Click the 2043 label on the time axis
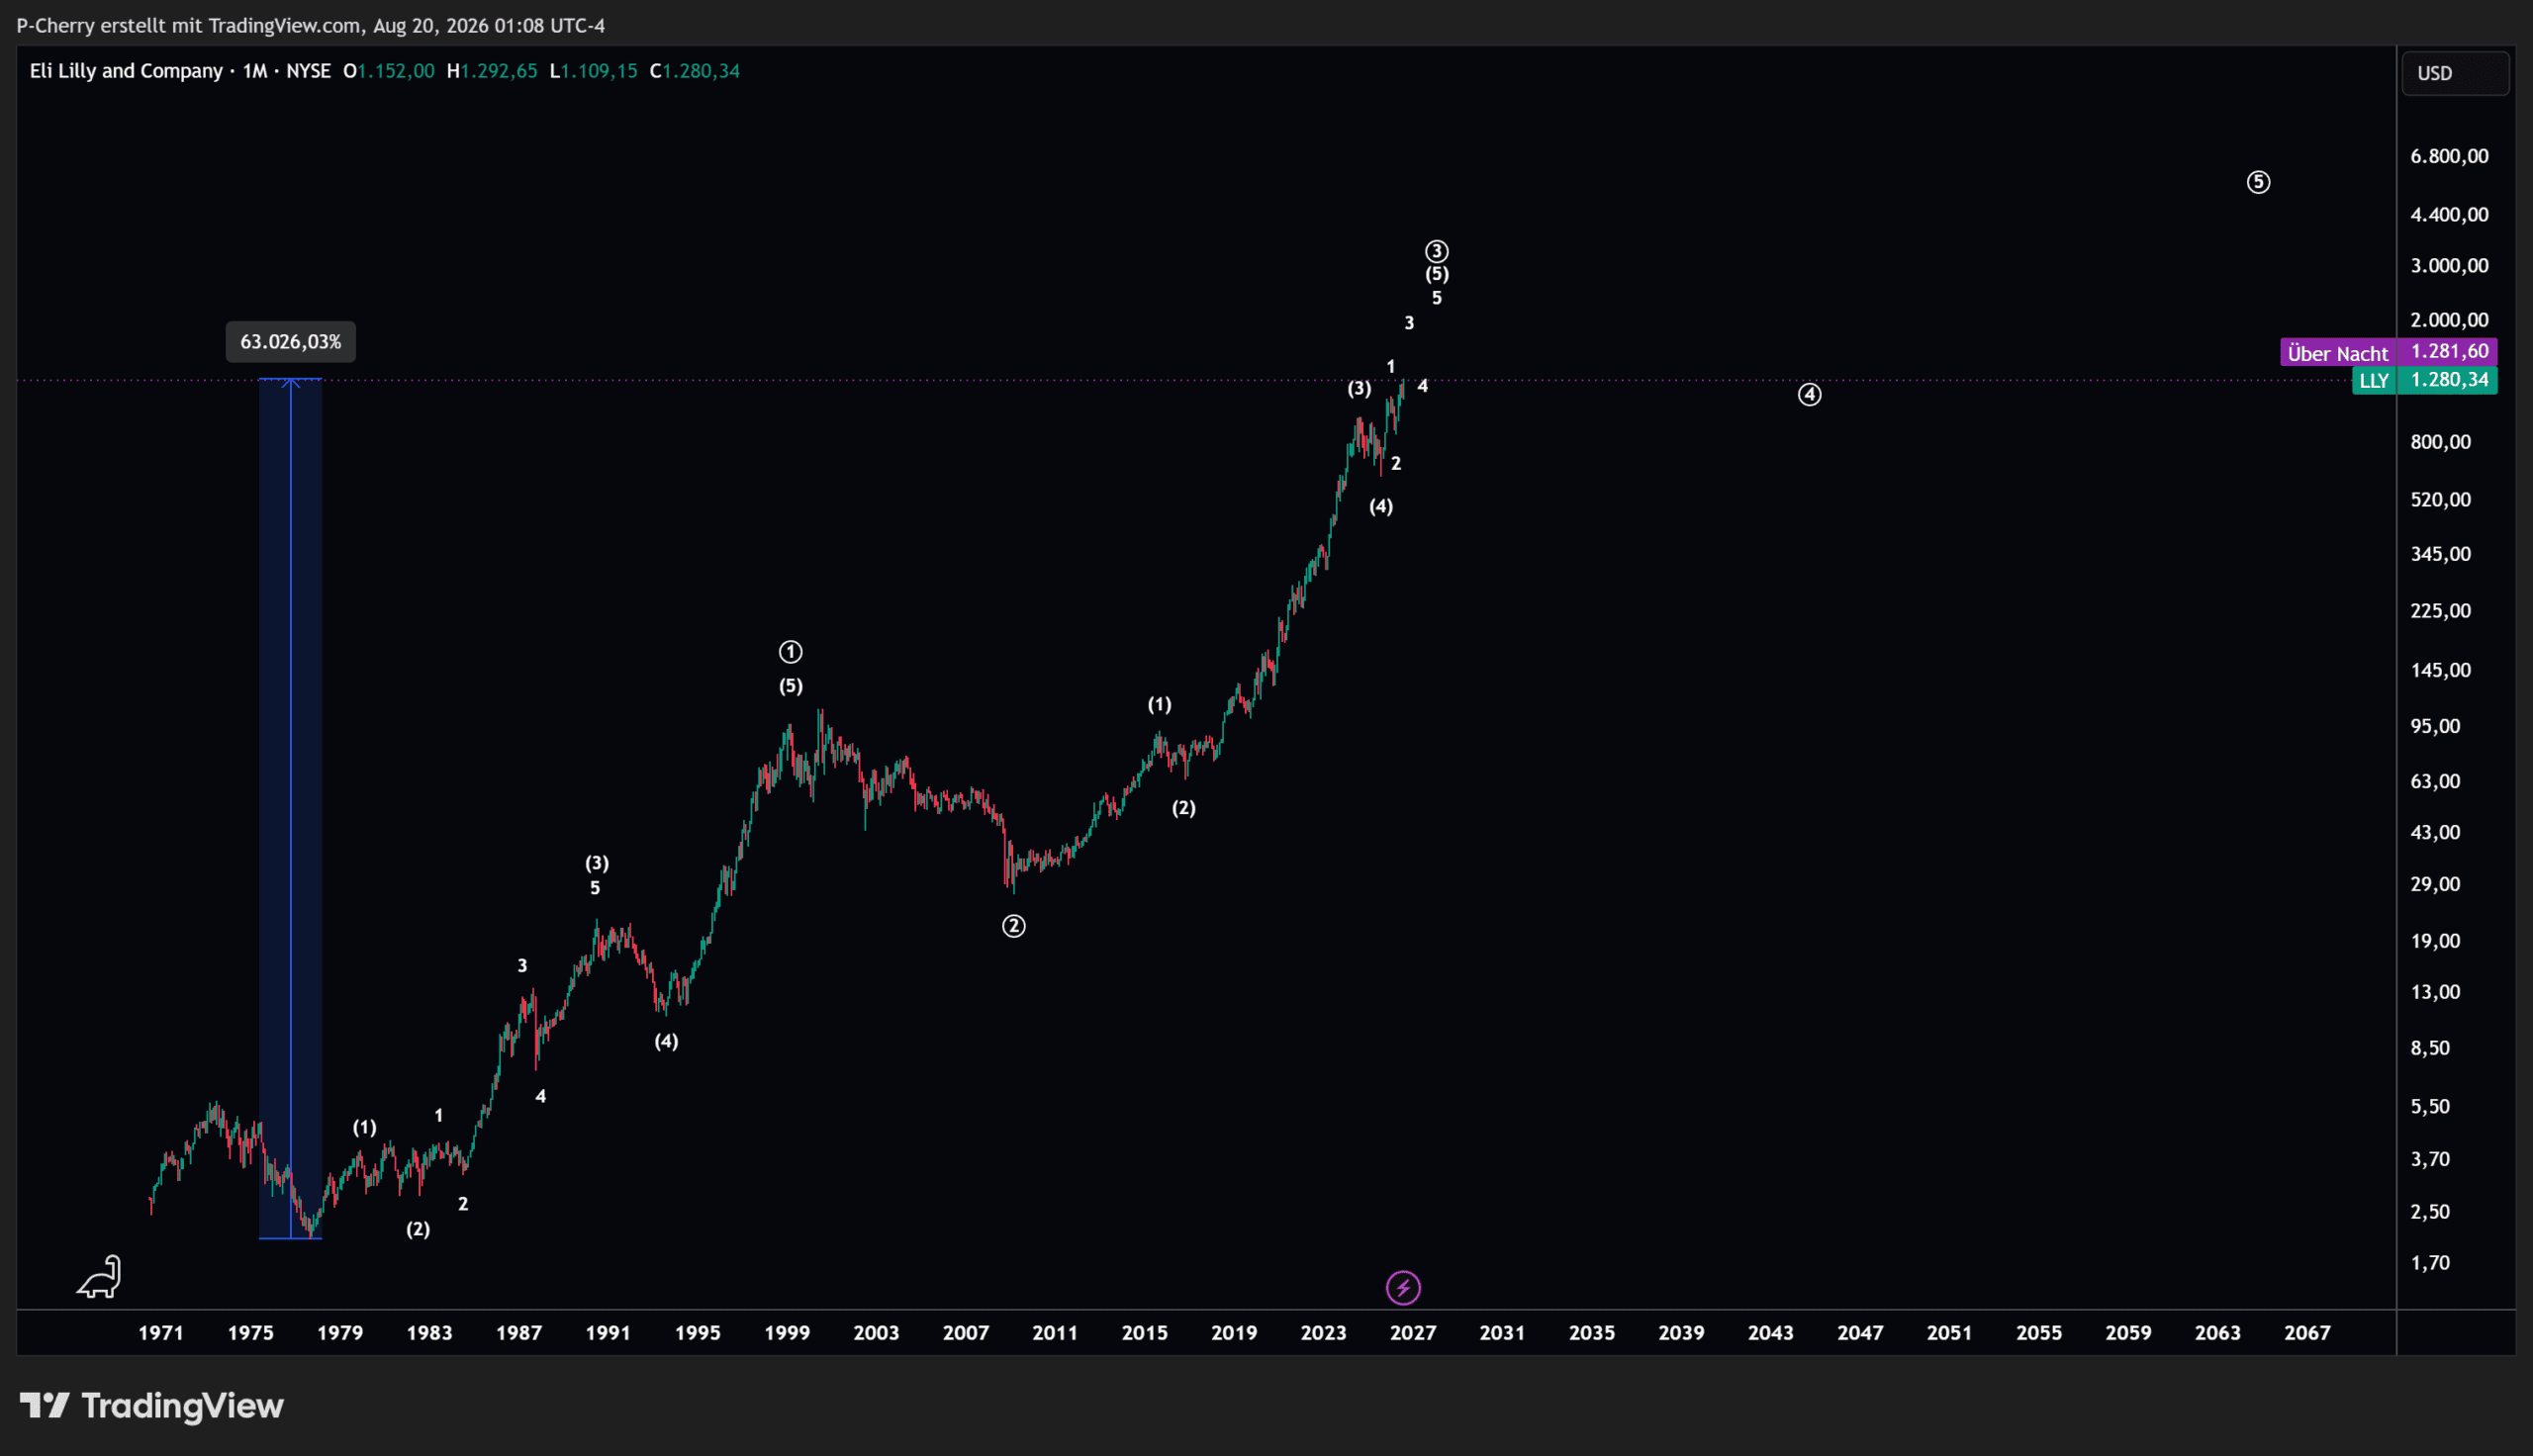2533x1456 pixels. 1771,1333
